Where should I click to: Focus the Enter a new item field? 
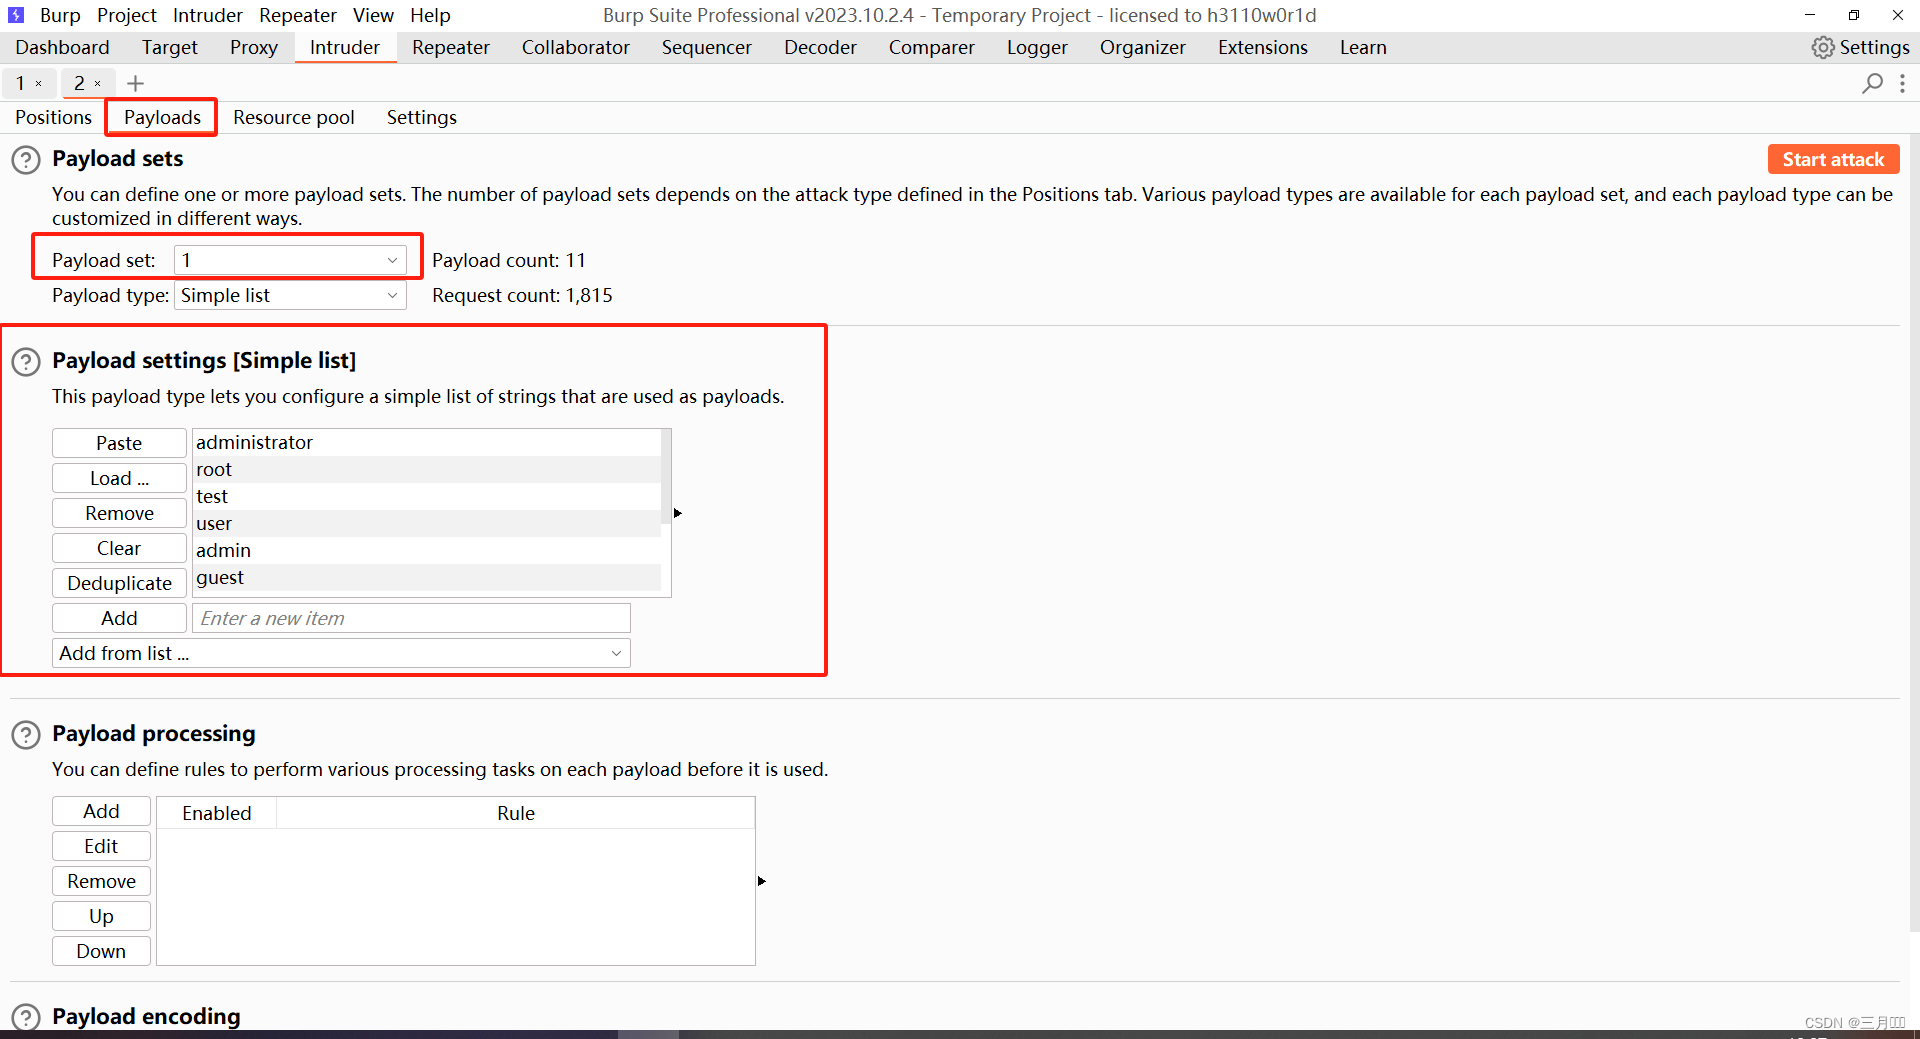tap(411, 618)
